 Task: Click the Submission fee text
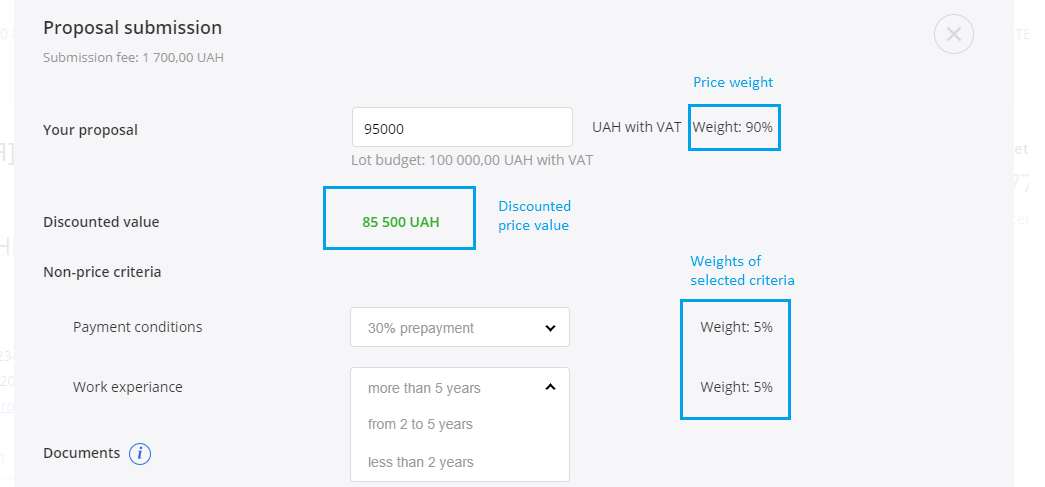133,57
